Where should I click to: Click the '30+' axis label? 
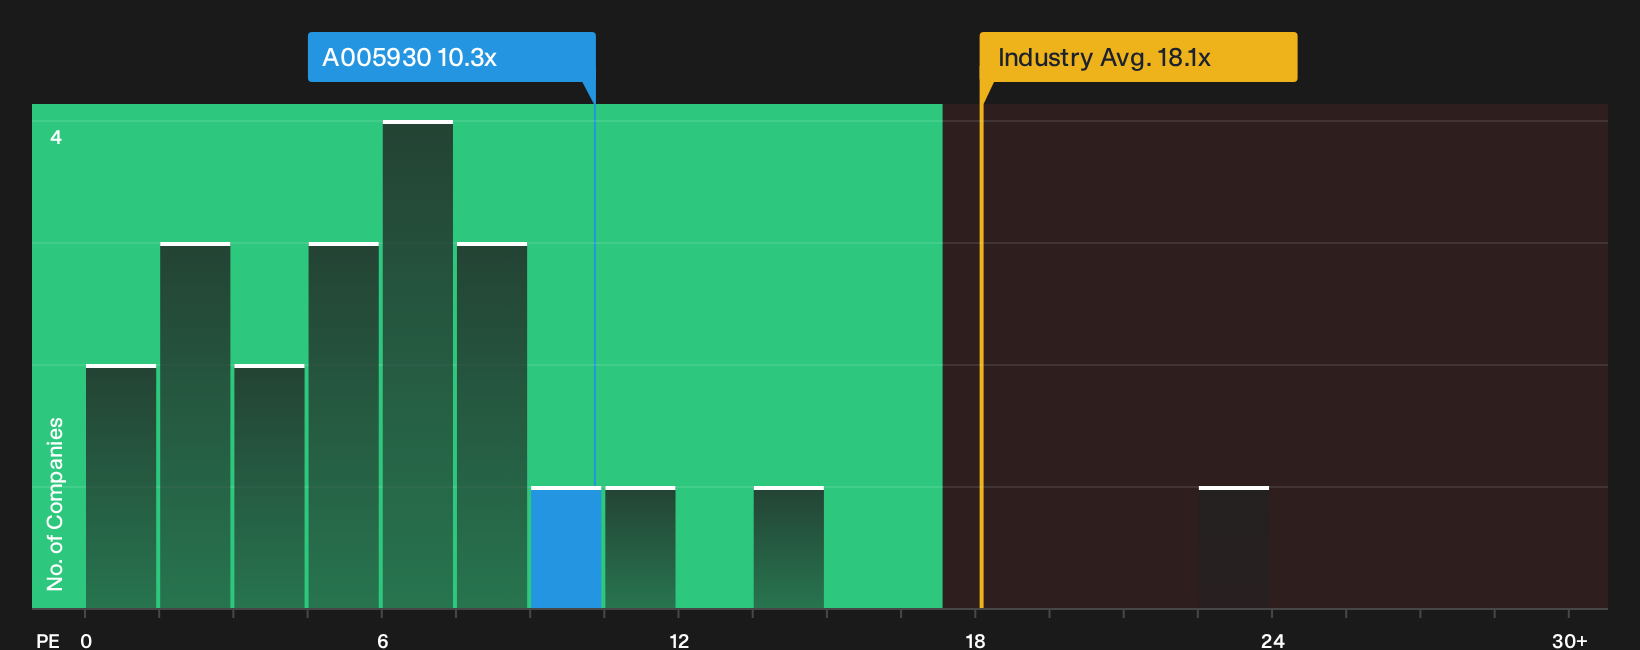(1569, 640)
